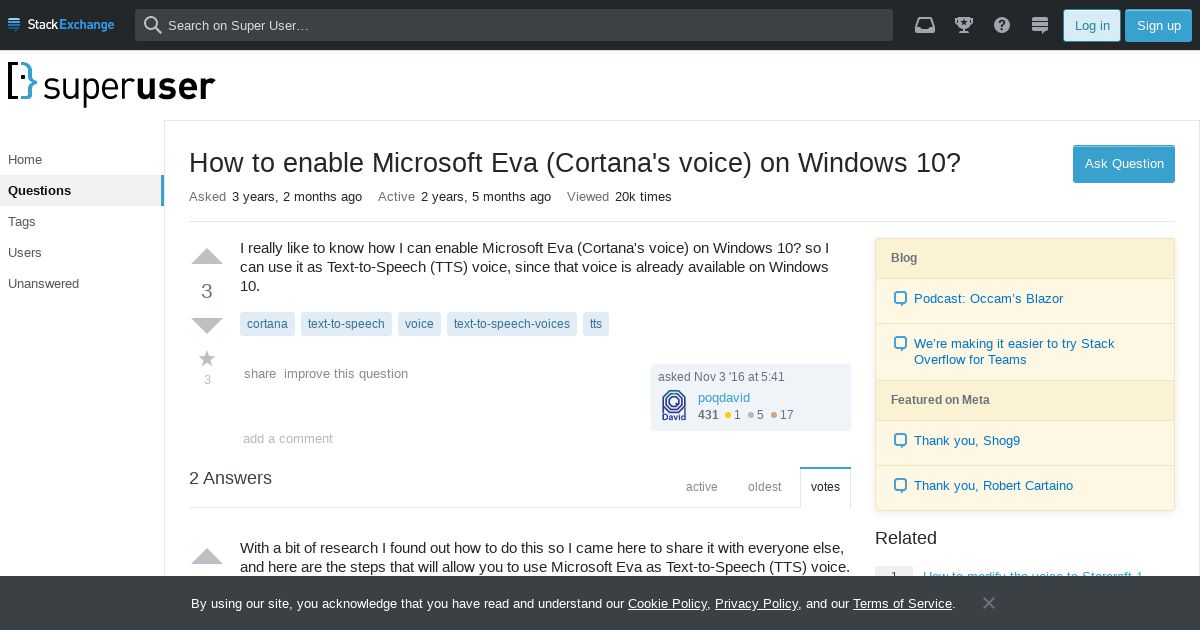Open poqdavid's avatar image
The image size is (1200, 630).
[x=674, y=405]
